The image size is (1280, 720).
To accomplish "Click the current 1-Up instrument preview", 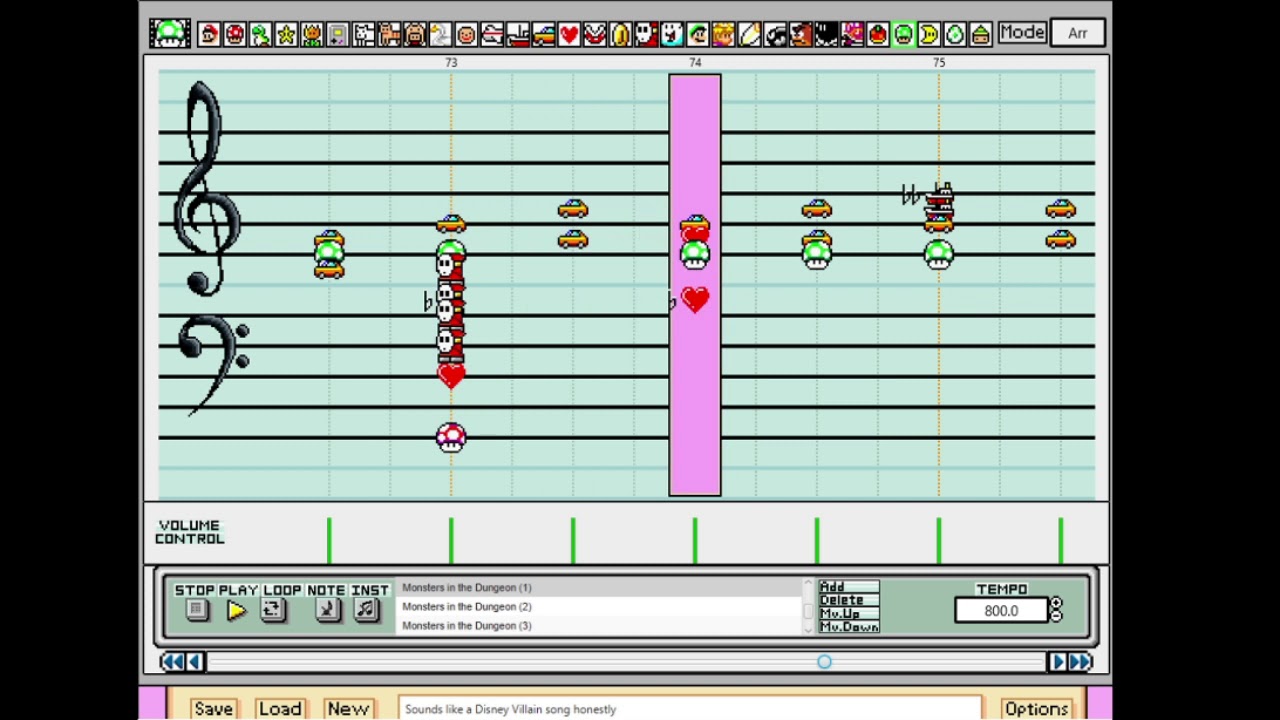I will 170,33.
